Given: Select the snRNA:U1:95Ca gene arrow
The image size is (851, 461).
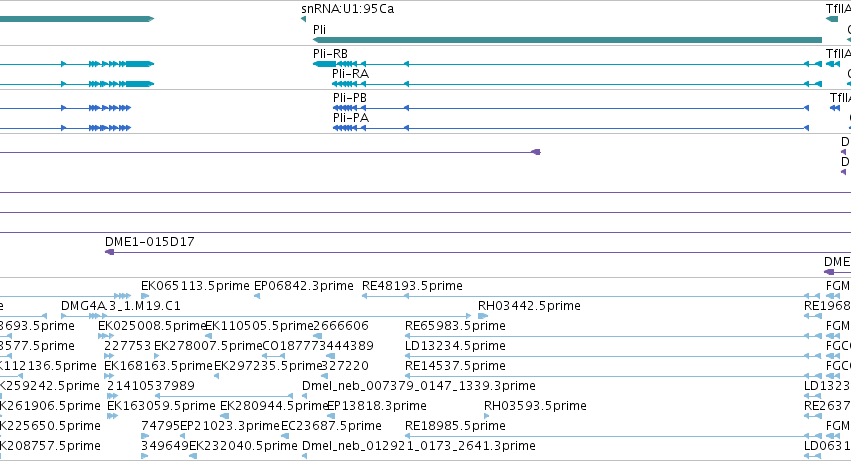Looking at the screenshot, I should [x=303, y=19].
